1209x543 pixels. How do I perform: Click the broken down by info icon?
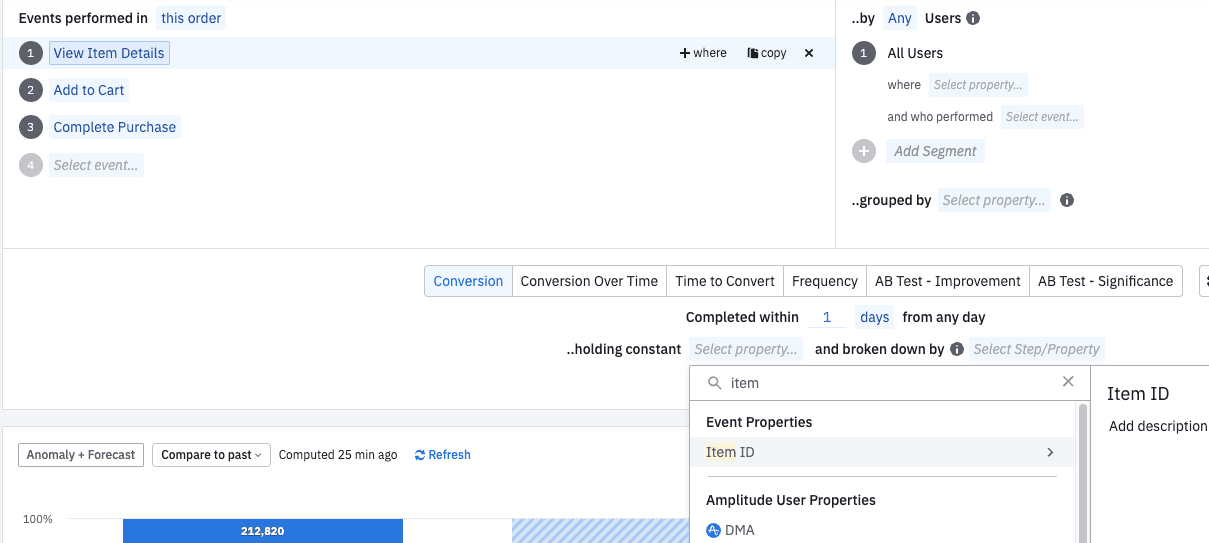point(957,349)
